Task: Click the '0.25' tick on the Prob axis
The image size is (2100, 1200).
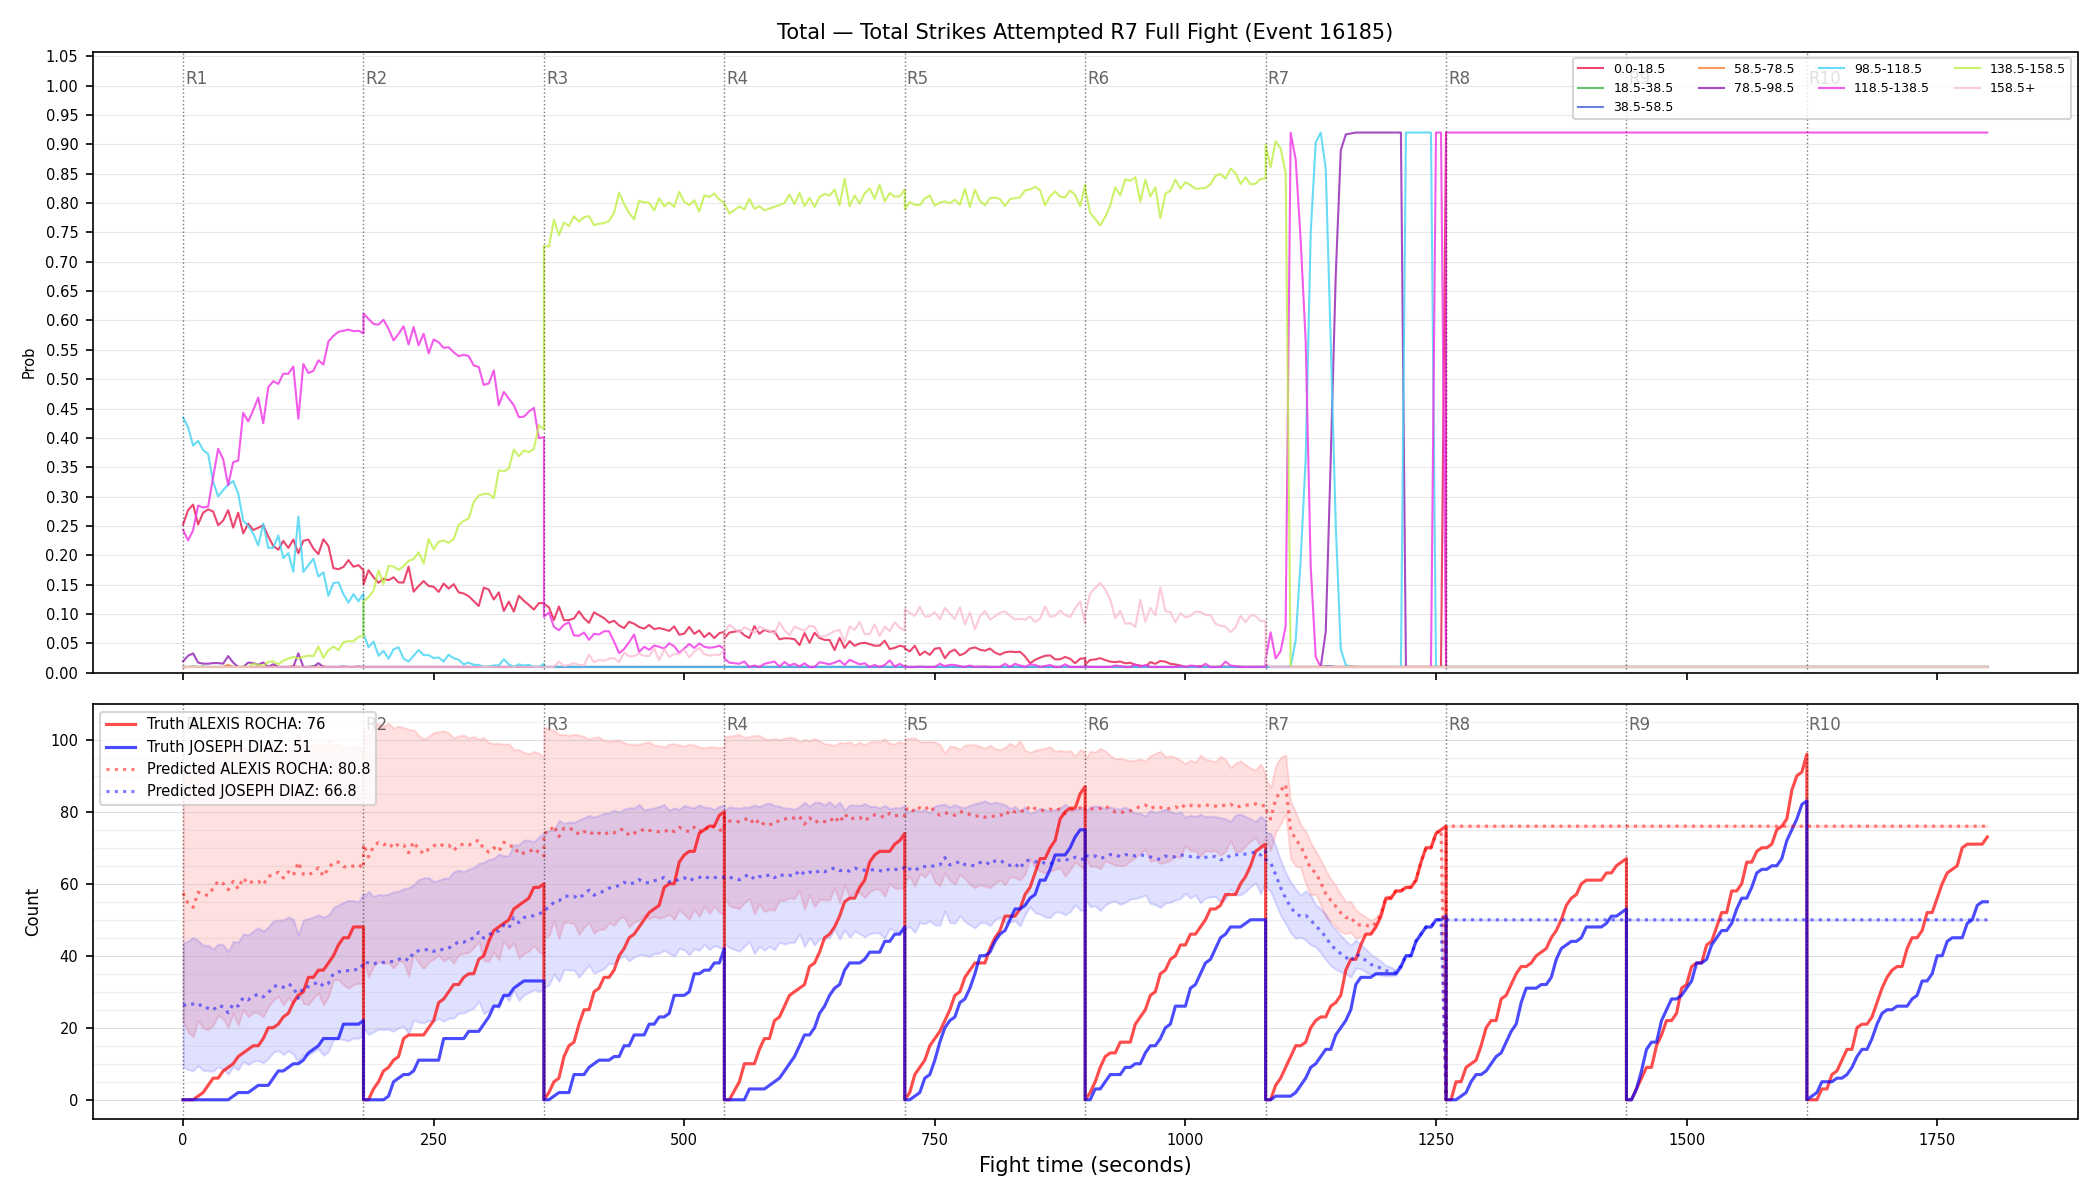Action: (62, 527)
